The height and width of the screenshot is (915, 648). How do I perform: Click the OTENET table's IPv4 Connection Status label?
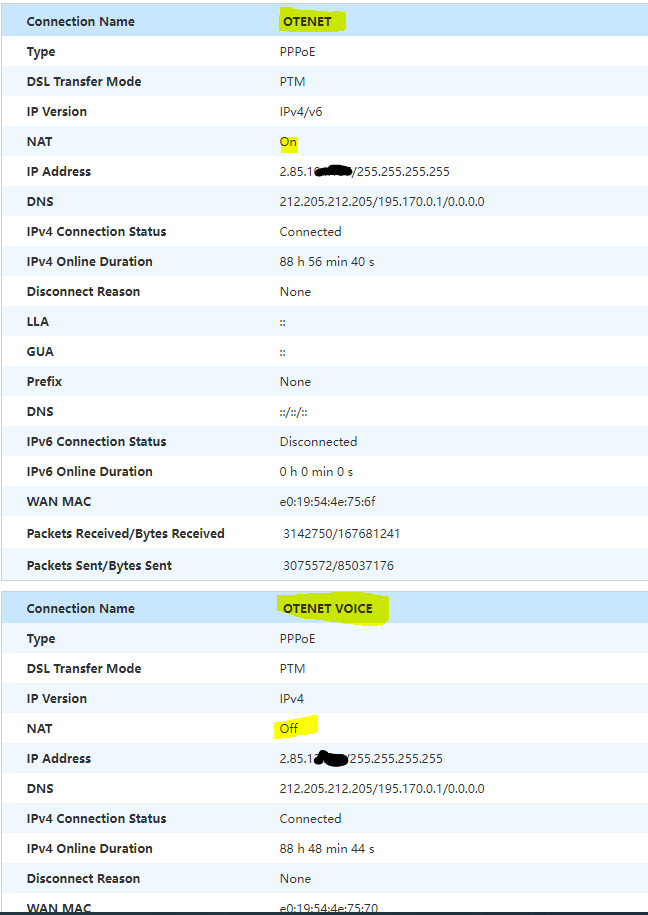[x=96, y=232]
